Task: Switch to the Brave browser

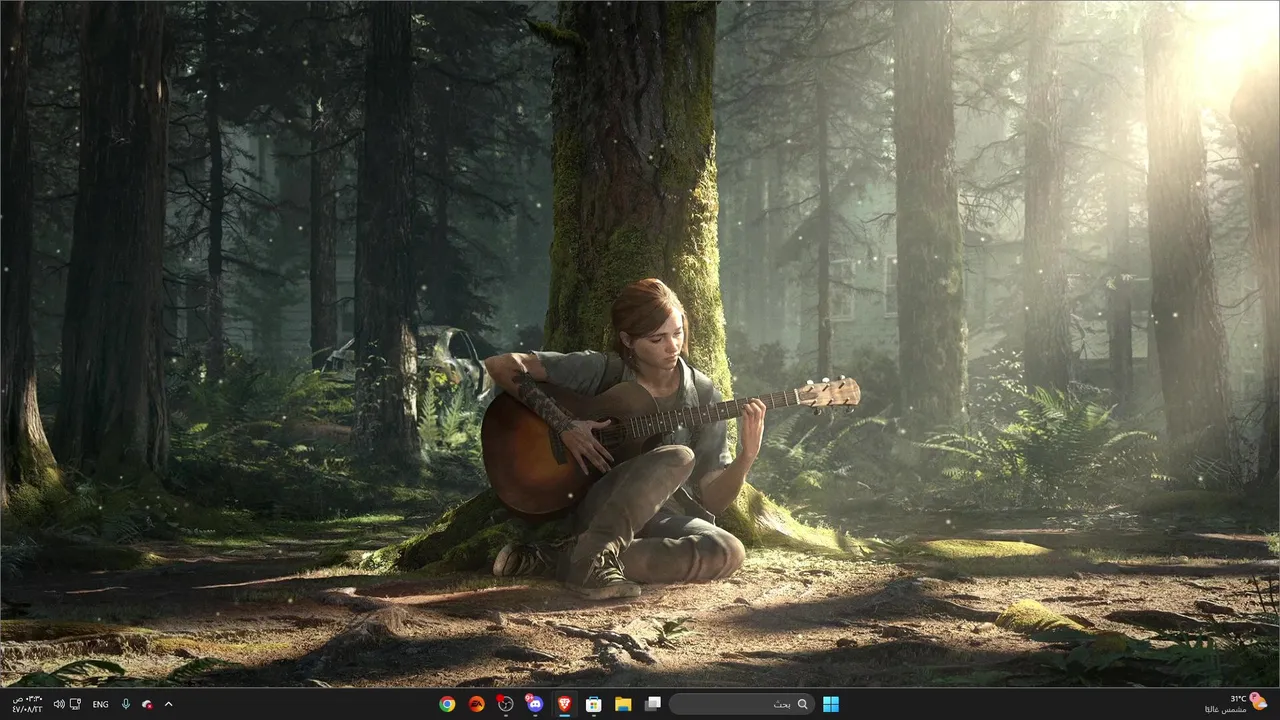Action: (564, 704)
